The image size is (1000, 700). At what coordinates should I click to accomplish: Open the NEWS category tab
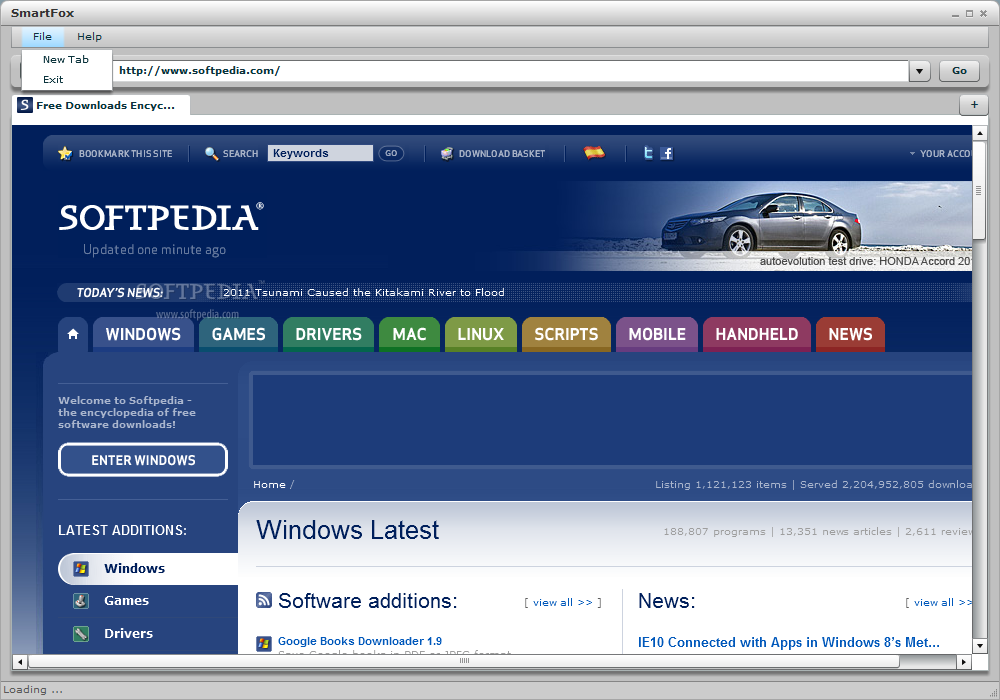click(x=850, y=334)
